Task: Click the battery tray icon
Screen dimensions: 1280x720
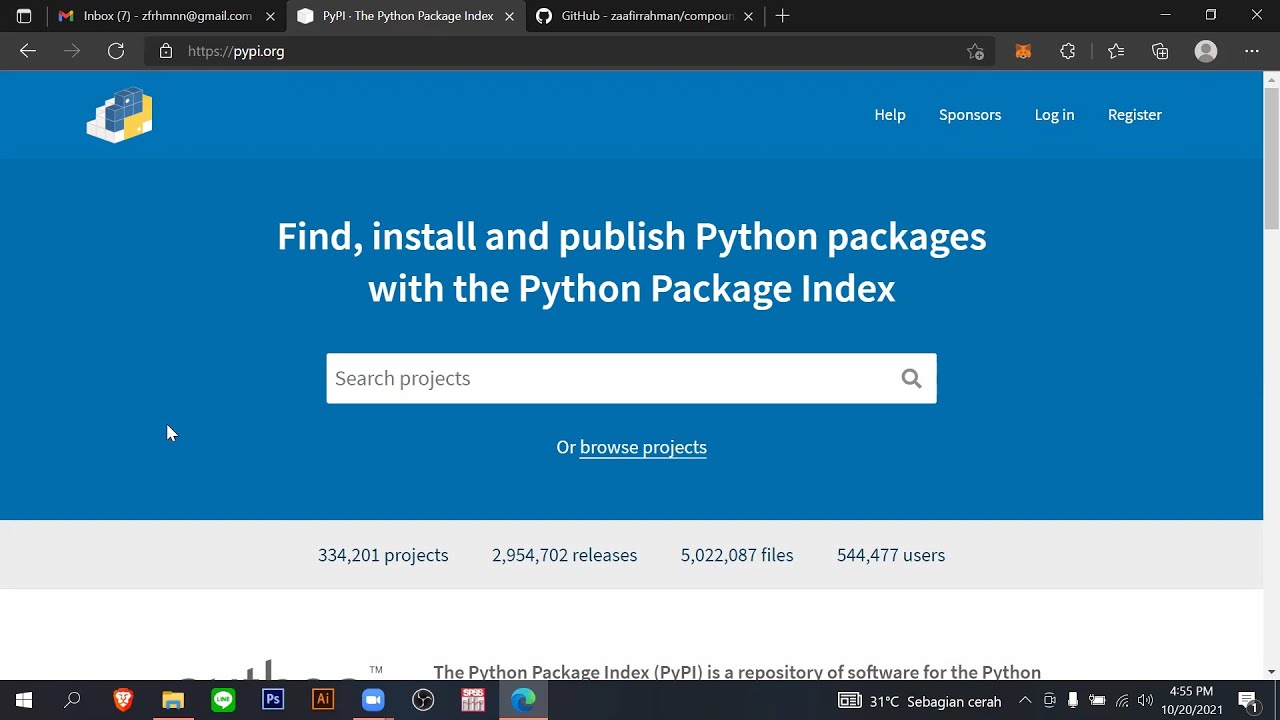Action: tap(1097, 701)
